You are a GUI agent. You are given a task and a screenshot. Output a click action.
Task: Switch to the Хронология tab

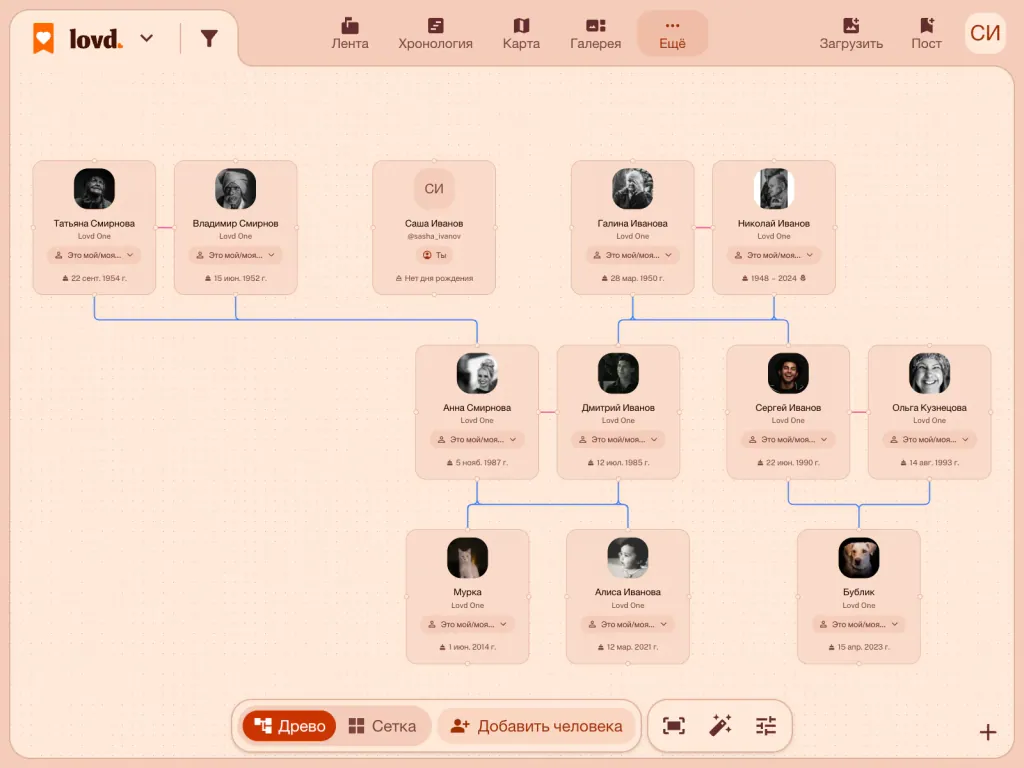(x=436, y=33)
